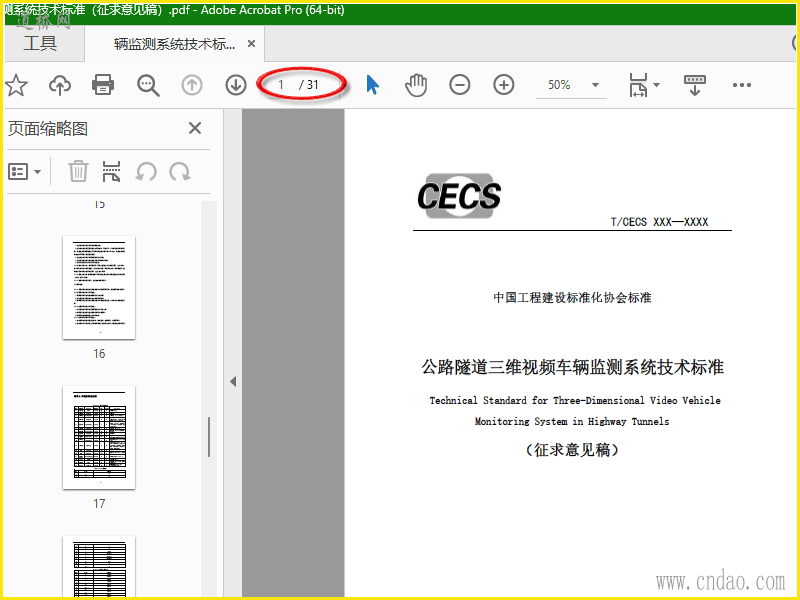800x600 pixels.
Task: Add document to starred favorites
Action: pos(16,85)
